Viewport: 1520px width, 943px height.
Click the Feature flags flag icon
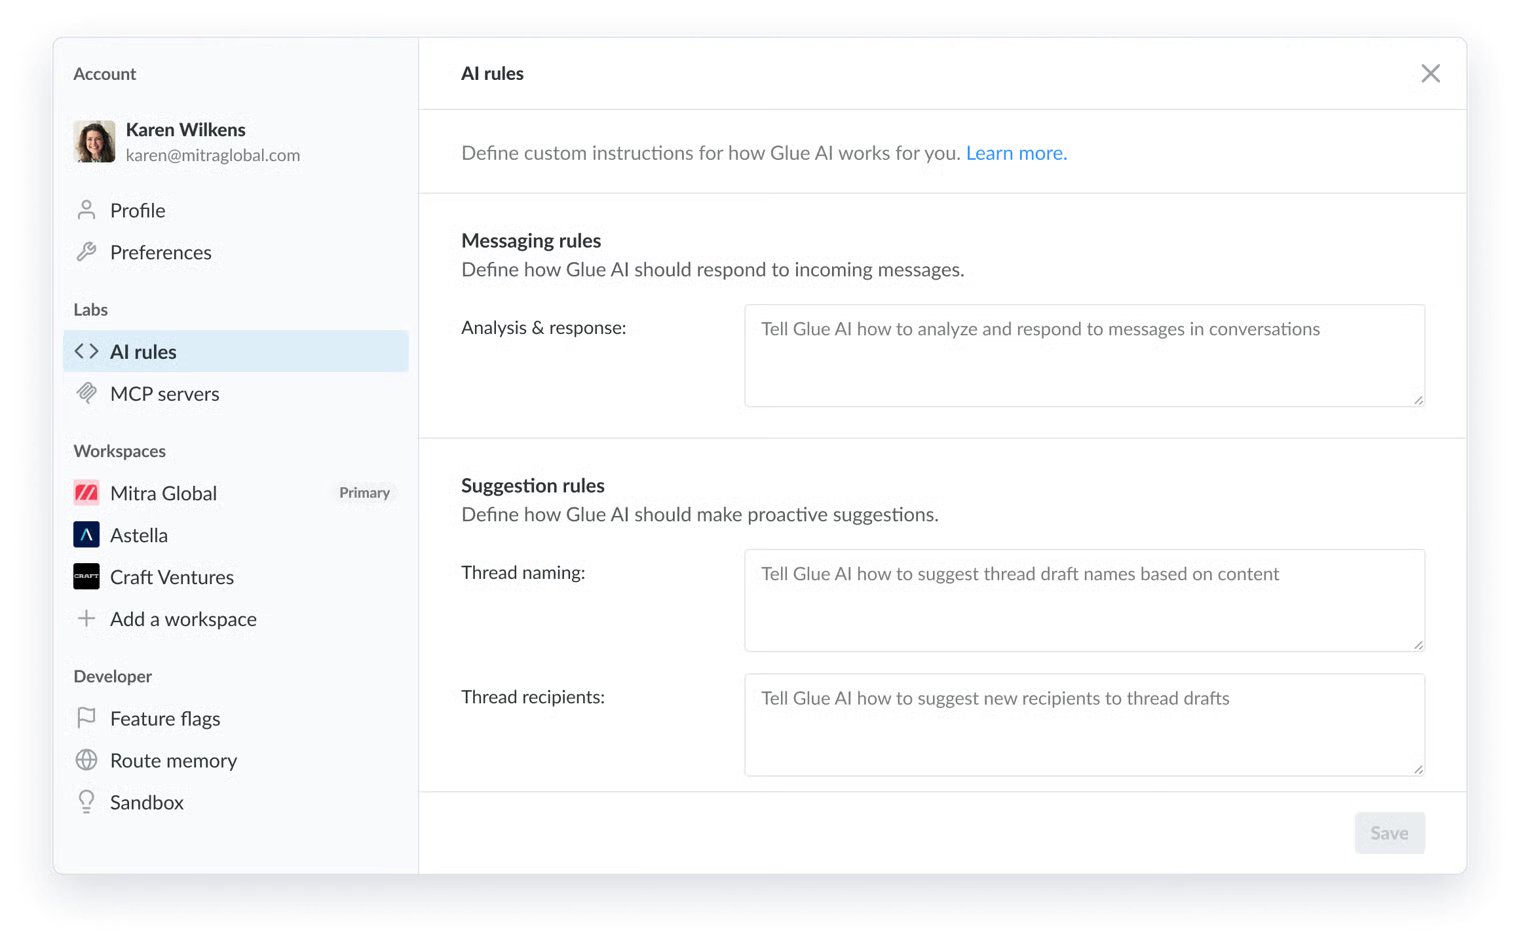(x=87, y=718)
